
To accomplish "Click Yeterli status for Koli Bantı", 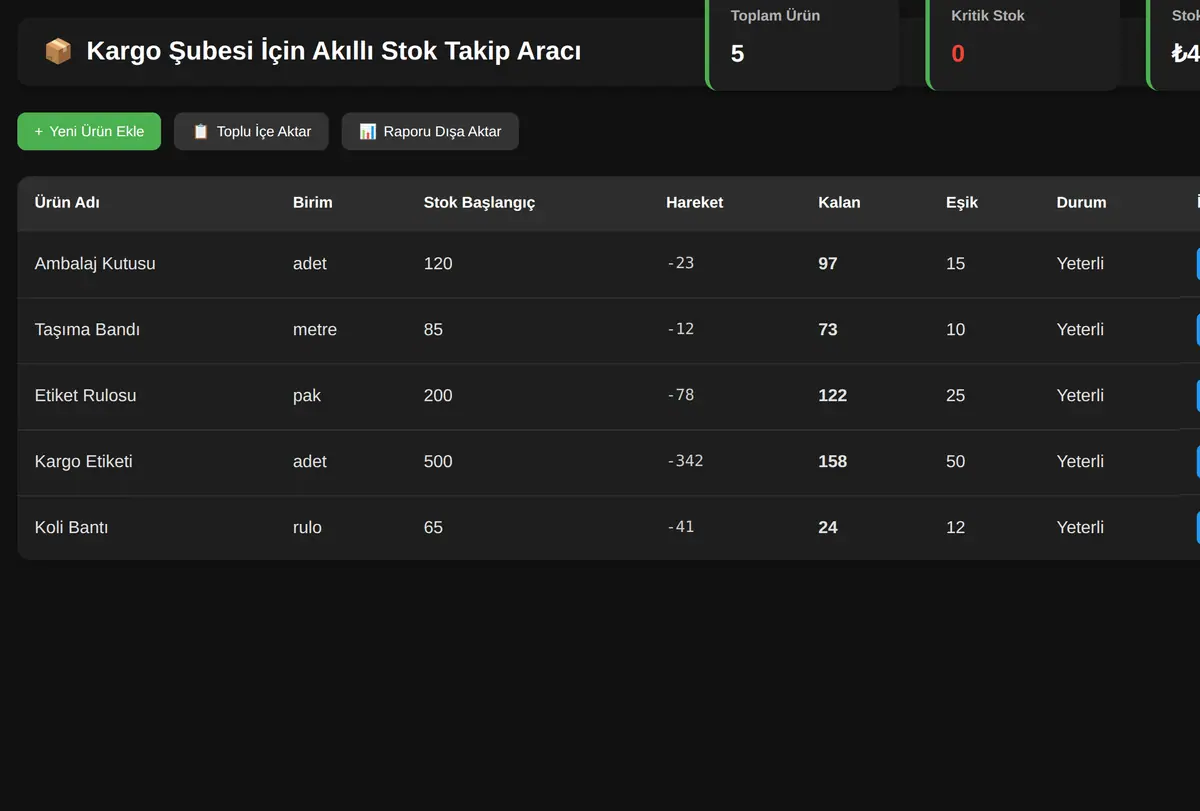I will point(1080,527).
